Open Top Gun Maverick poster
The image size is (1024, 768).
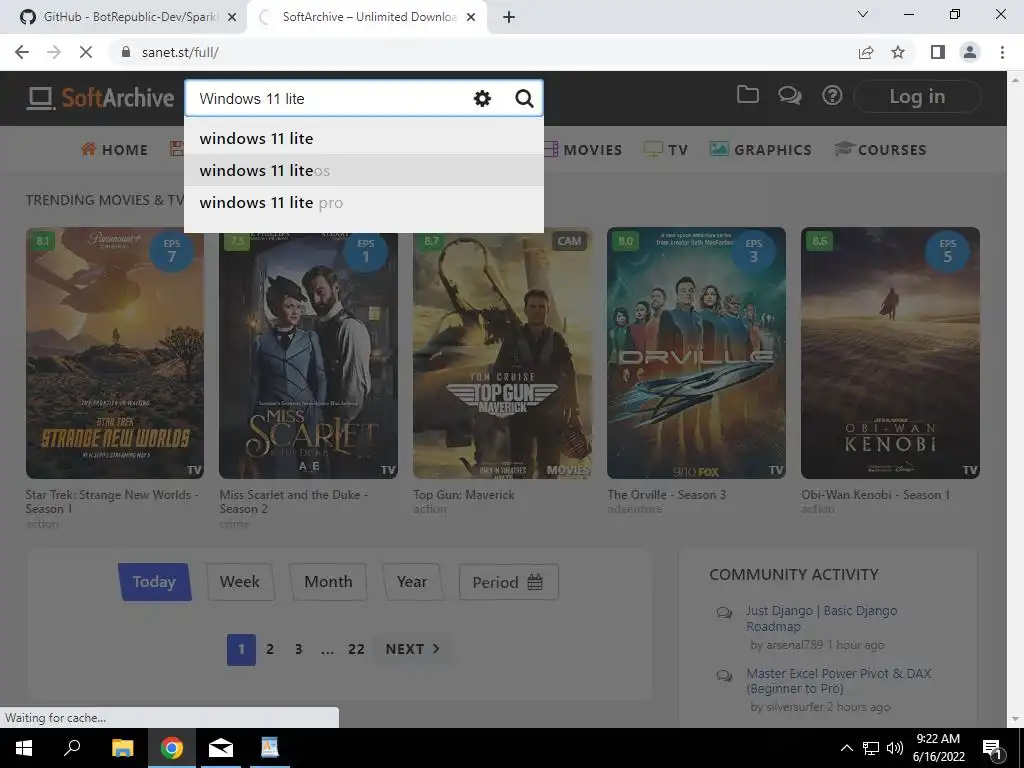tap(502, 353)
